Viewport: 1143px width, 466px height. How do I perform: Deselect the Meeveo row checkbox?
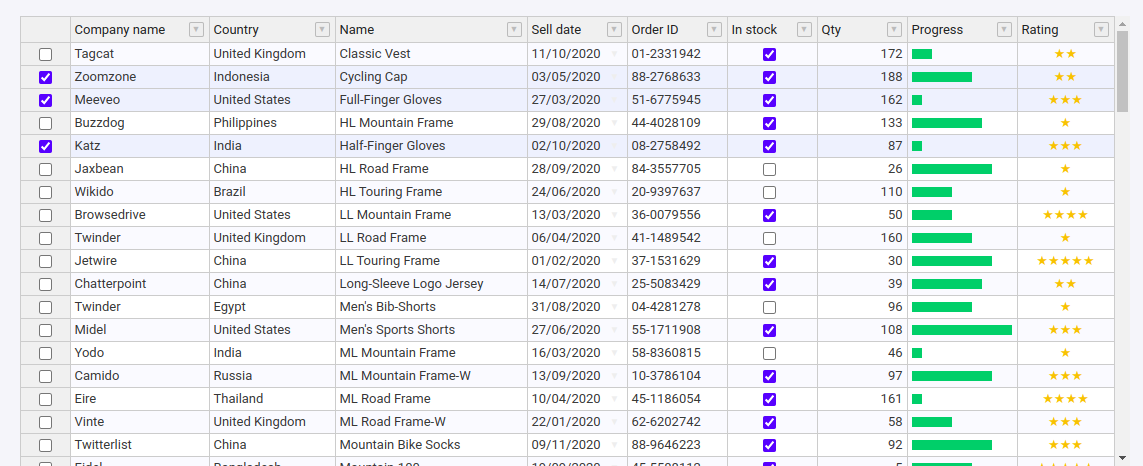pyautogui.click(x=46, y=100)
